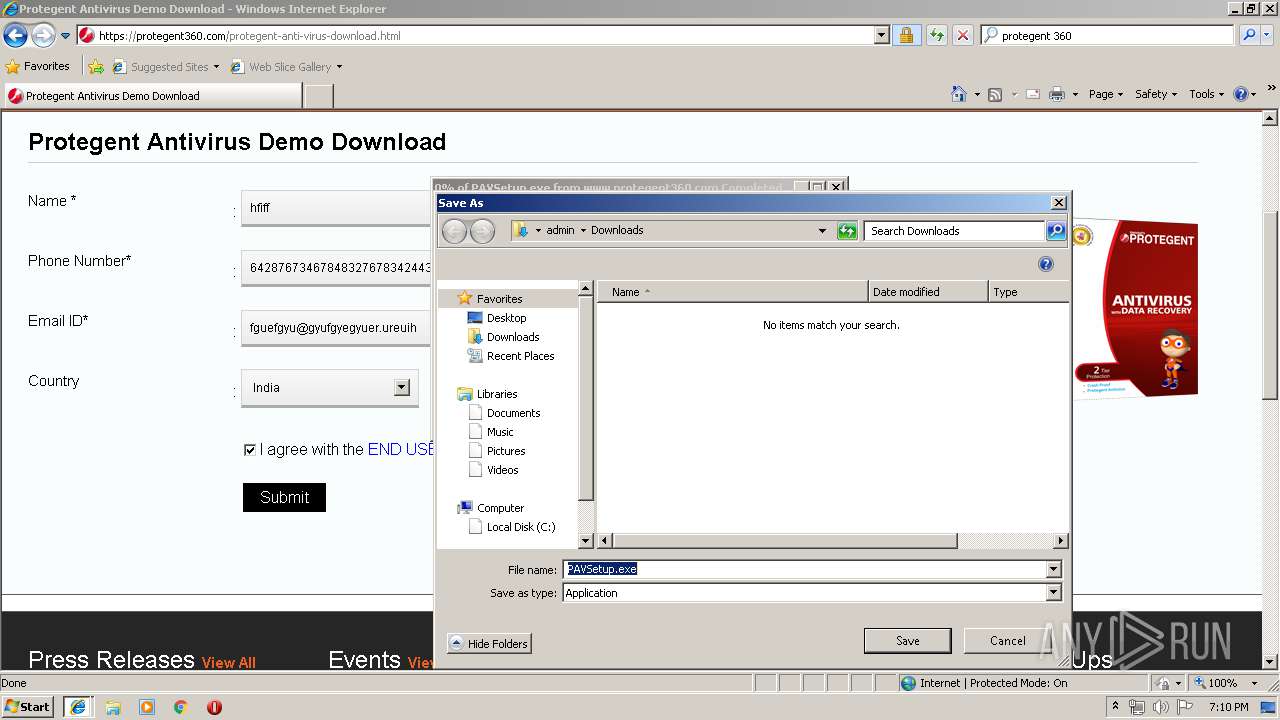
Task: Click the Help question mark in command bar
Action: coord(1241,94)
